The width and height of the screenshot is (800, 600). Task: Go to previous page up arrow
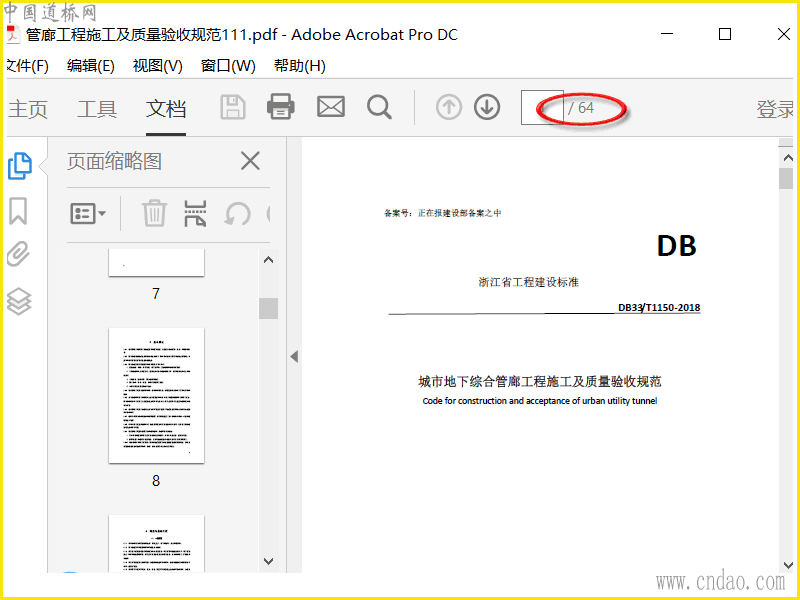click(x=449, y=107)
